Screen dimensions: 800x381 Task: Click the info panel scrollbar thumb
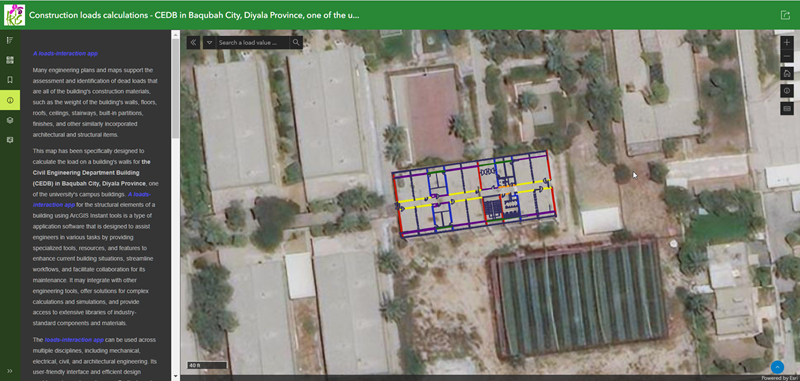tap(176, 88)
